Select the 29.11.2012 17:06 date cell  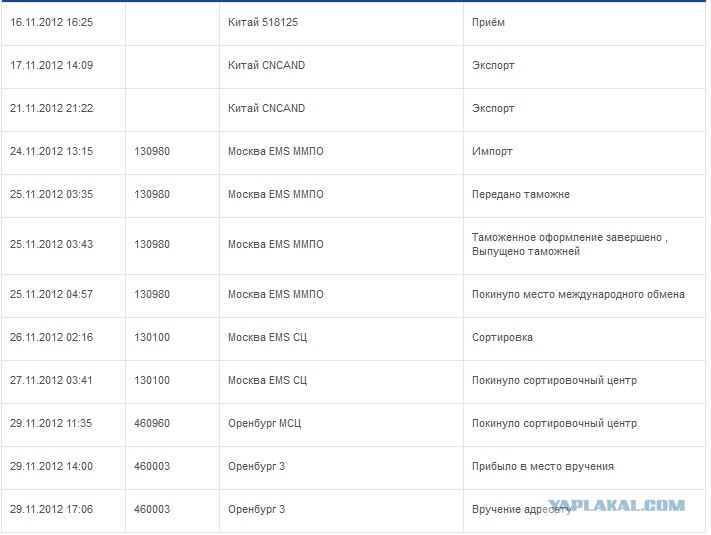(x=51, y=509)
